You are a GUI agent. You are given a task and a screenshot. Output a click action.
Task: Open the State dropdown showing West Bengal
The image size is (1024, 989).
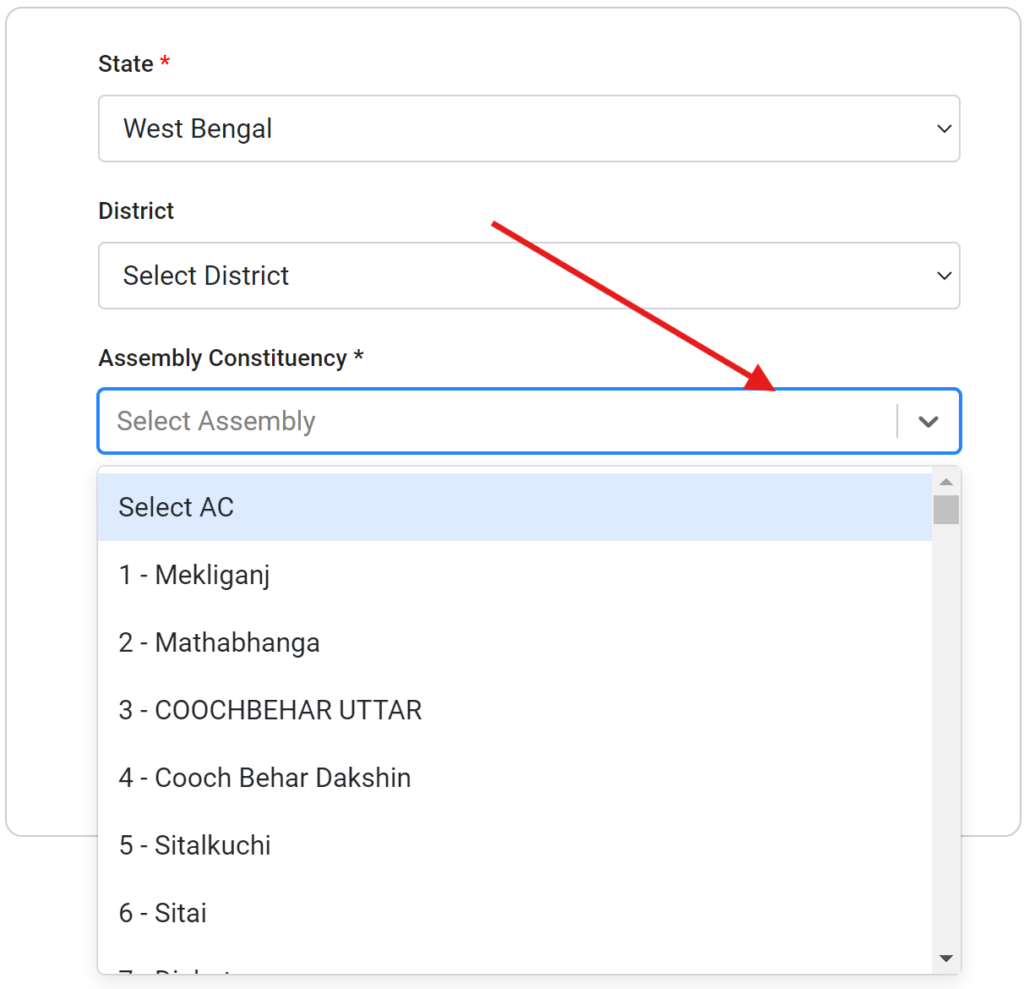coord(528,129)
